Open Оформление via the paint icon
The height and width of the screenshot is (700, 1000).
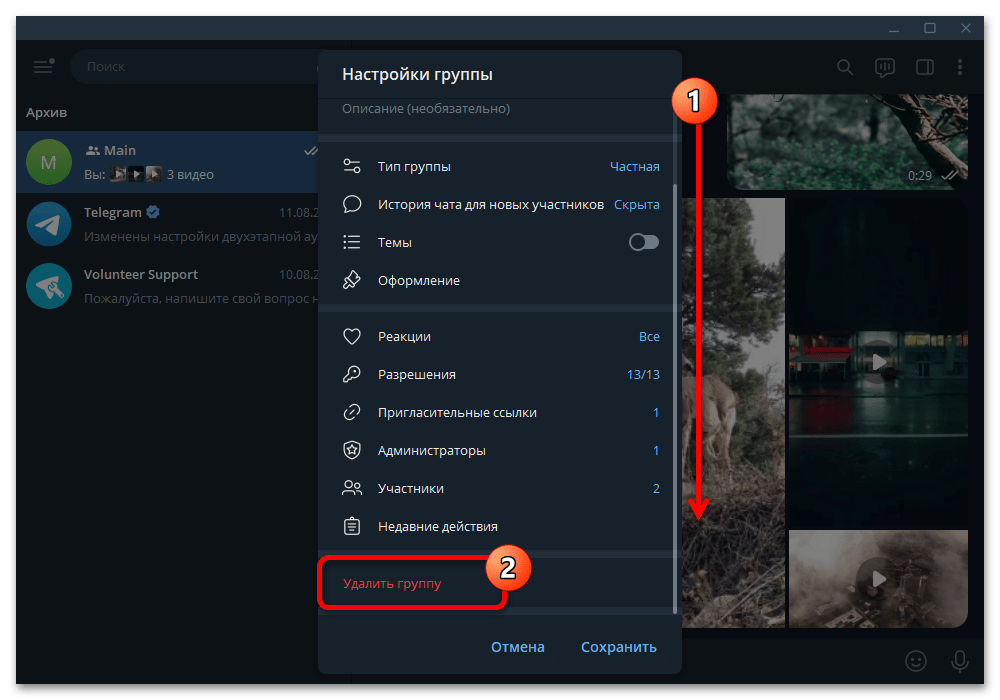pyautogui.click(x=352, y=280)
